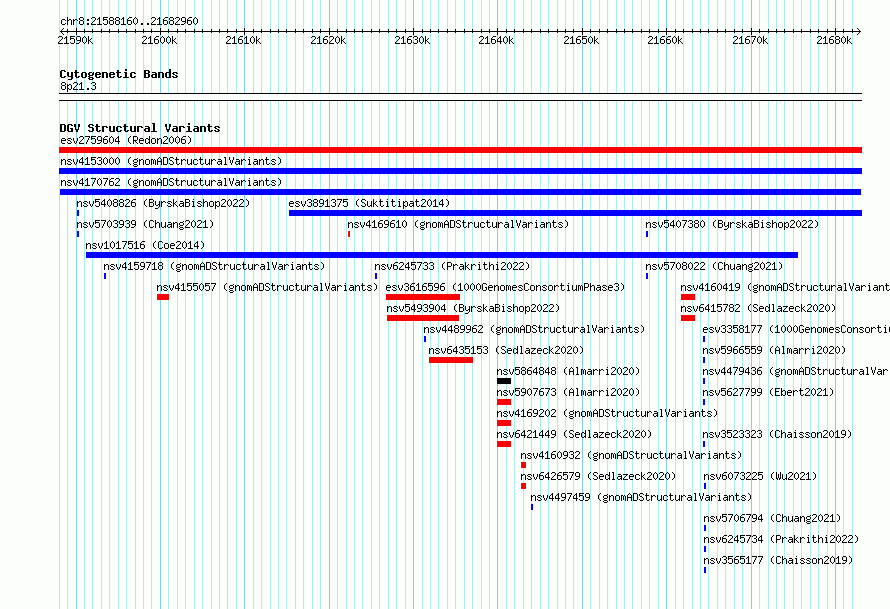Open nsv5493904 (ByrskaBishop2022) label

(x=473, y=308)
